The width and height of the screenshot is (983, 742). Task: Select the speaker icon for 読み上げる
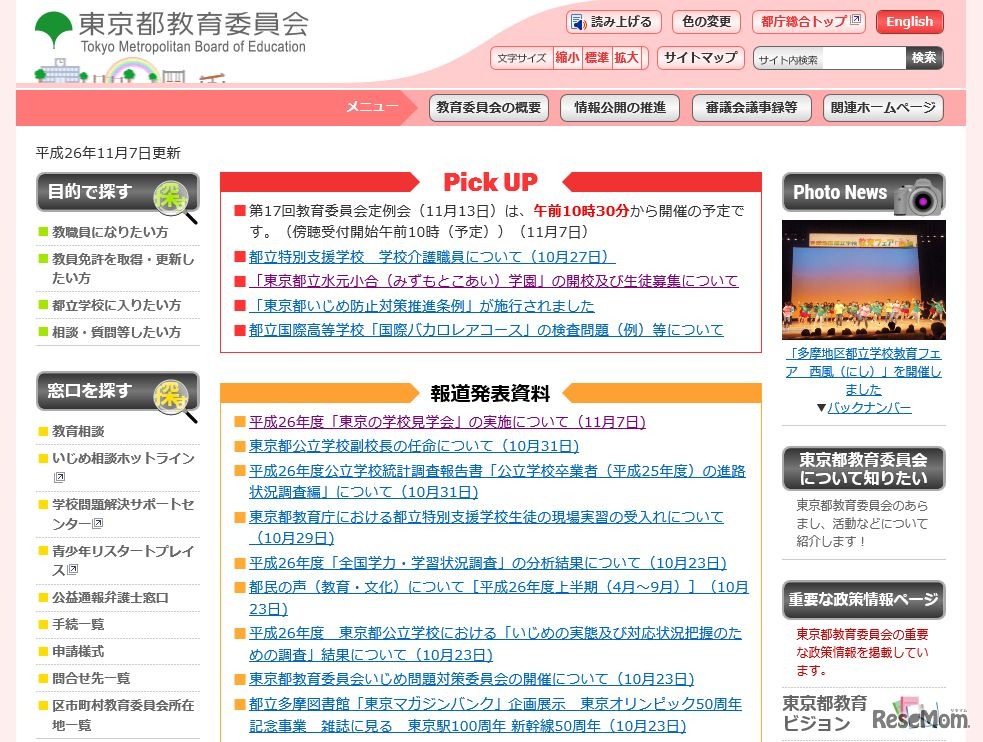(x=579, y=21)
